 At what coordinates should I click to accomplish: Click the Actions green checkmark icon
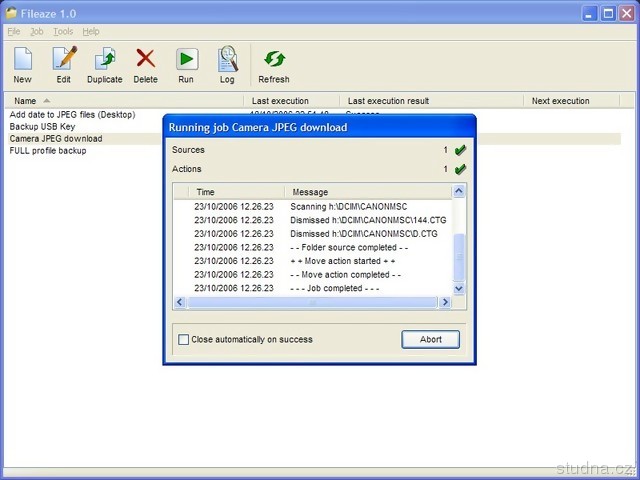pos(460,169)
